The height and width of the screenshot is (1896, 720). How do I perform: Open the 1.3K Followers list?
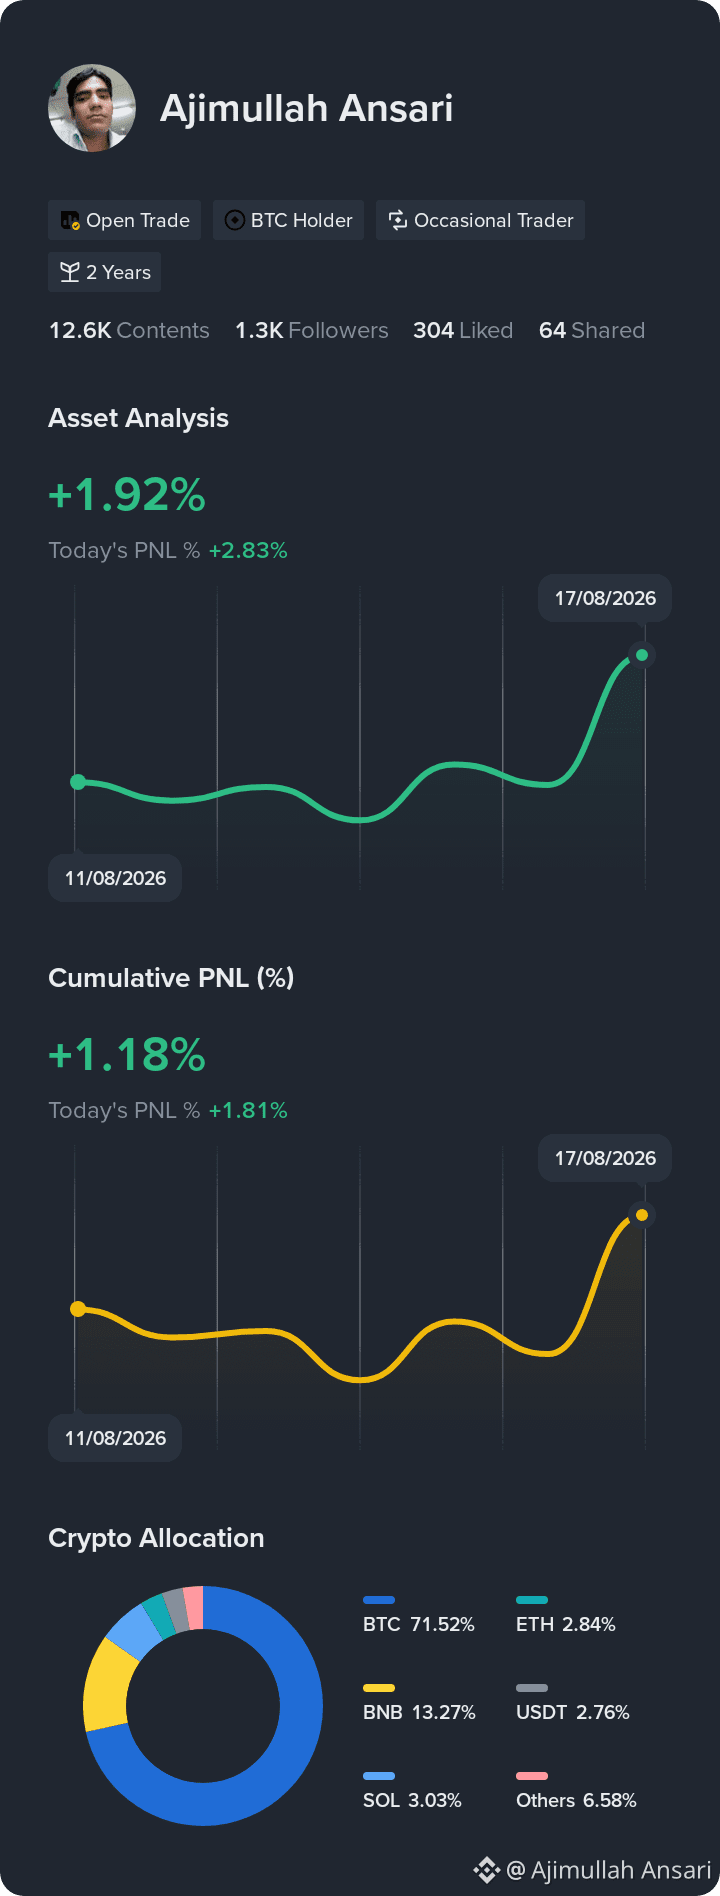(x=312, y=330)
